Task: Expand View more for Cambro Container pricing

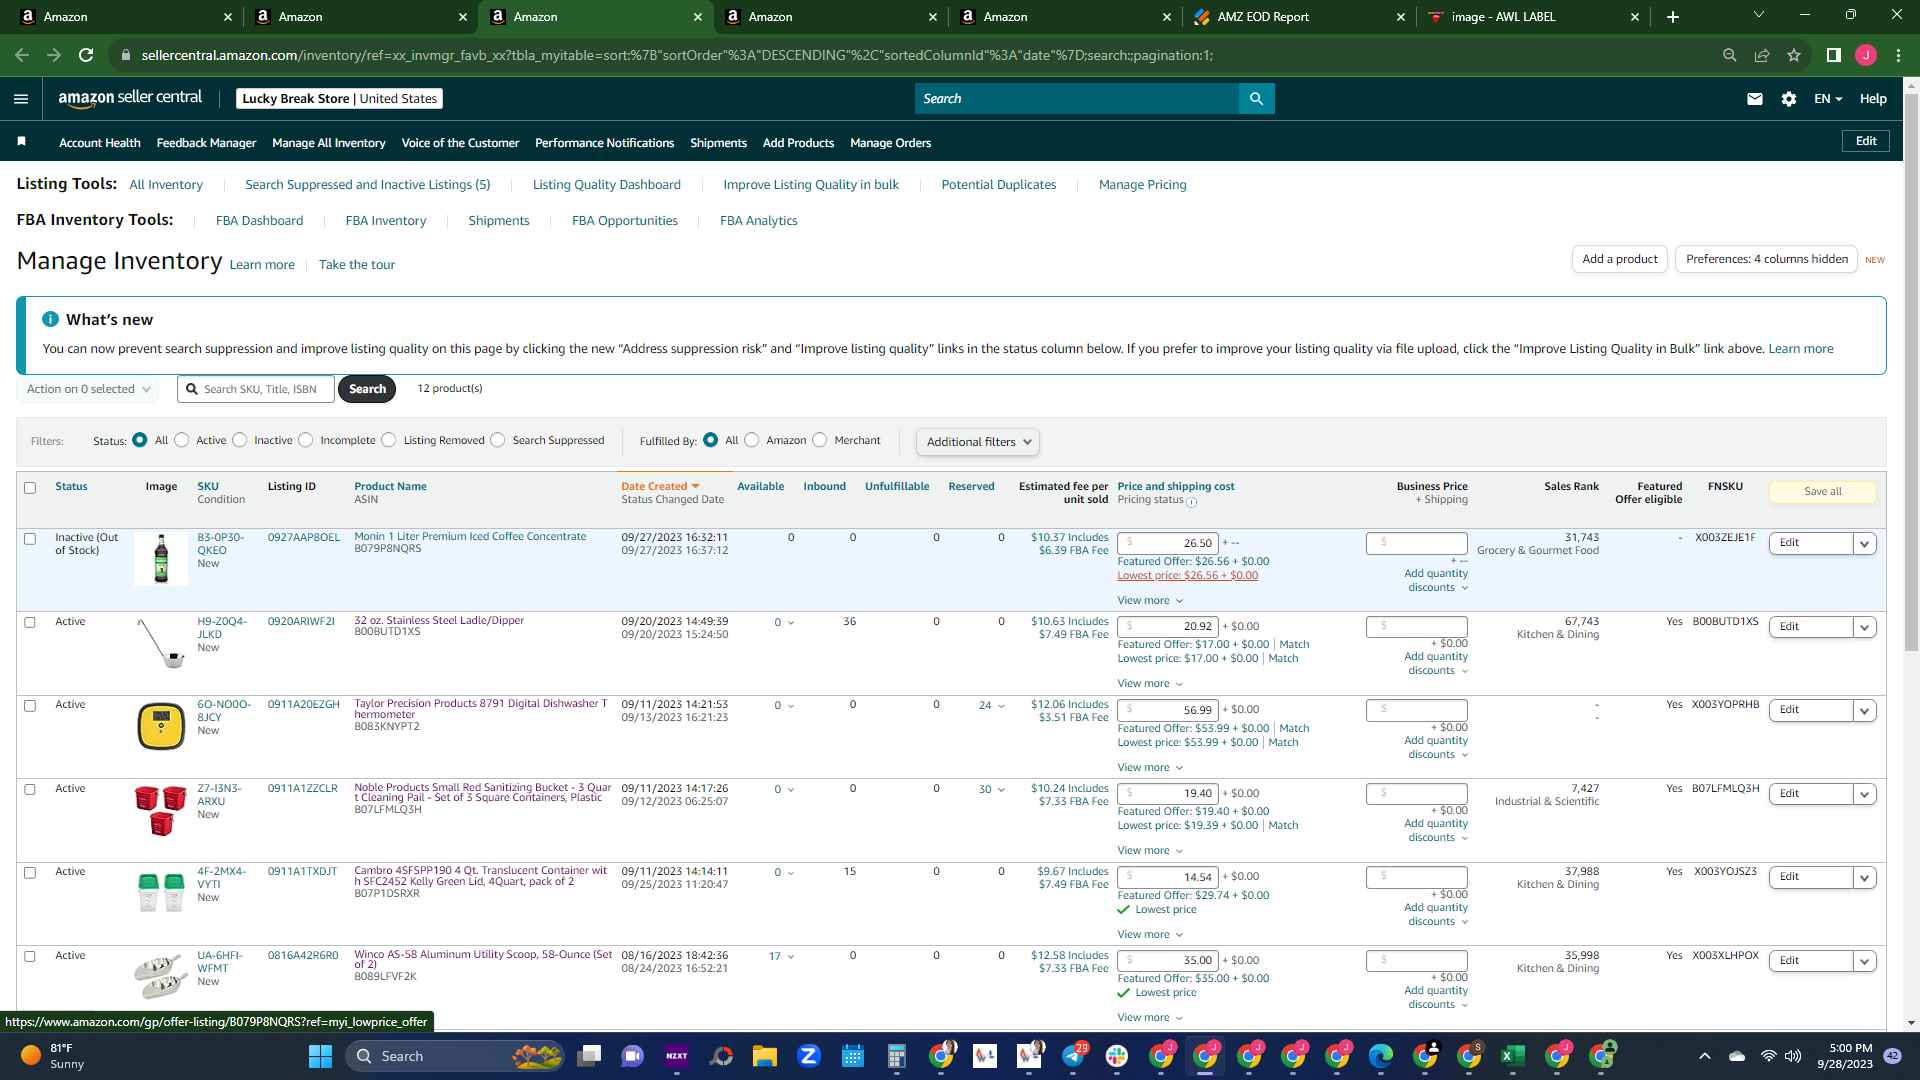Action: pos(1150,934)
